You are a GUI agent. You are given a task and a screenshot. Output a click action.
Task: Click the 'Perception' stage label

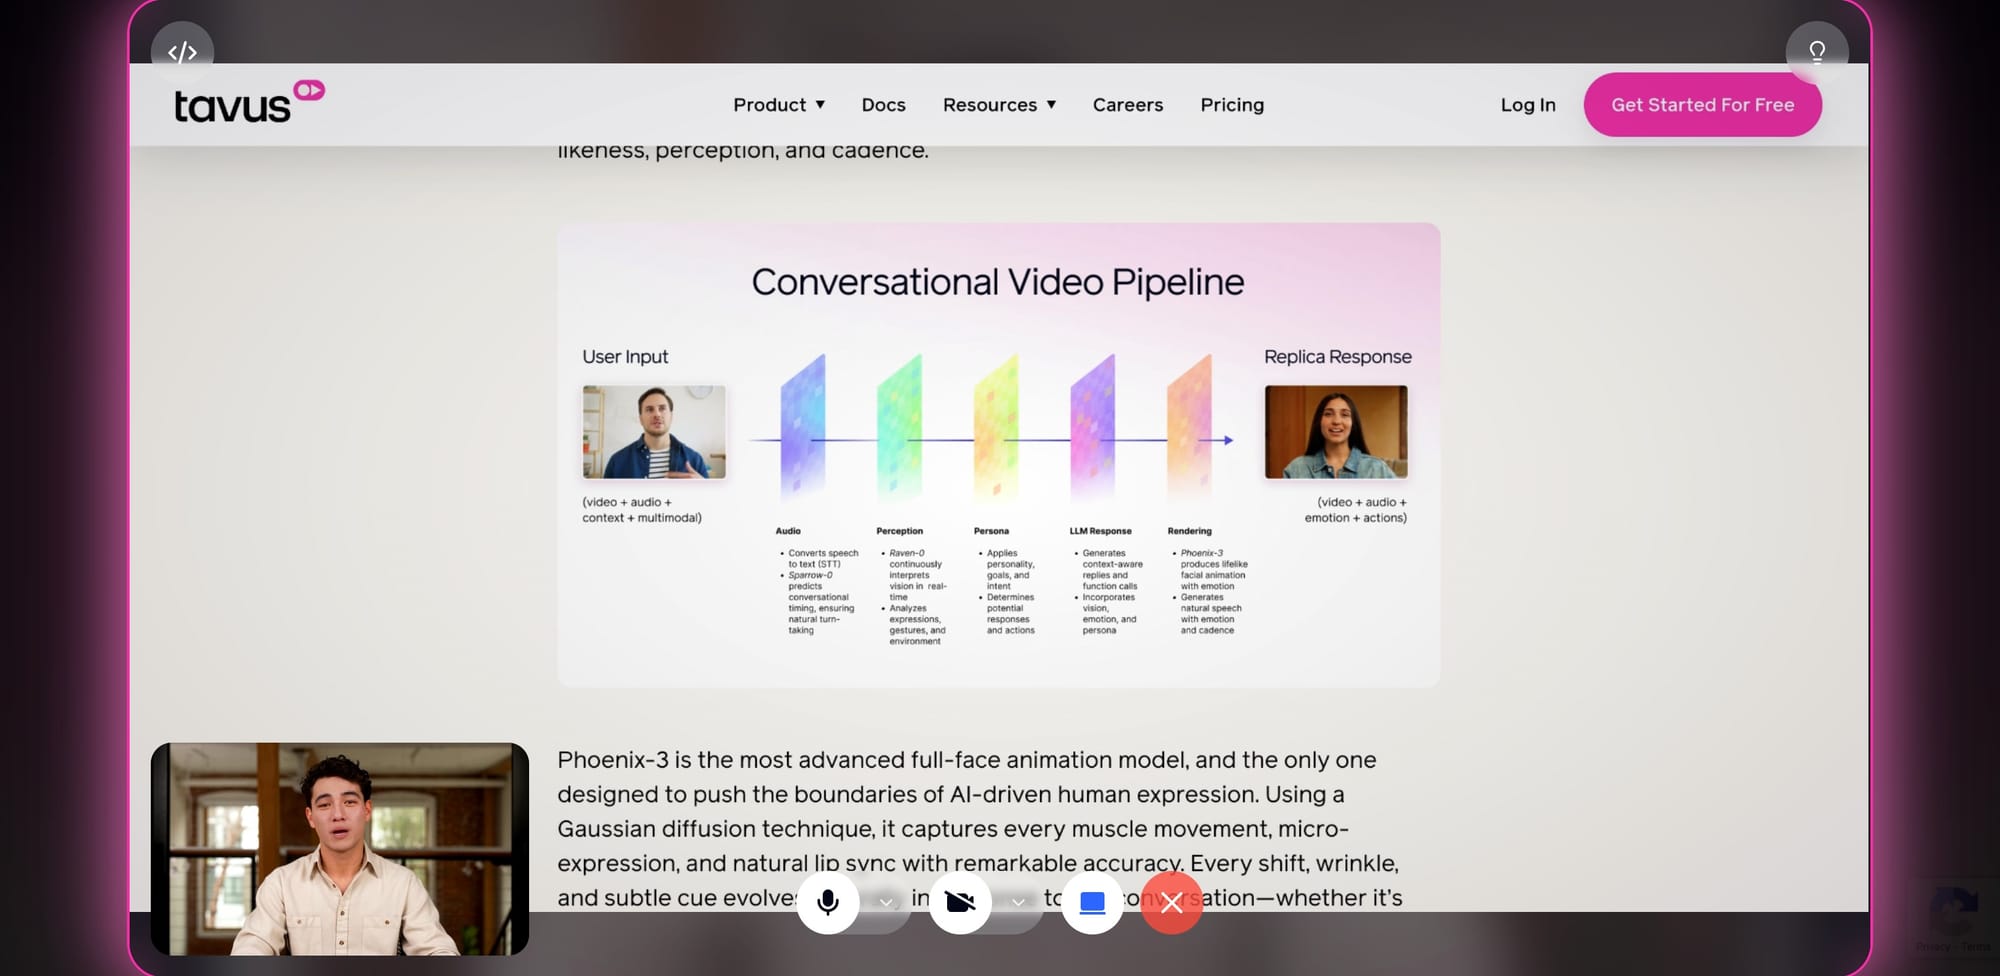pos(900,531)
